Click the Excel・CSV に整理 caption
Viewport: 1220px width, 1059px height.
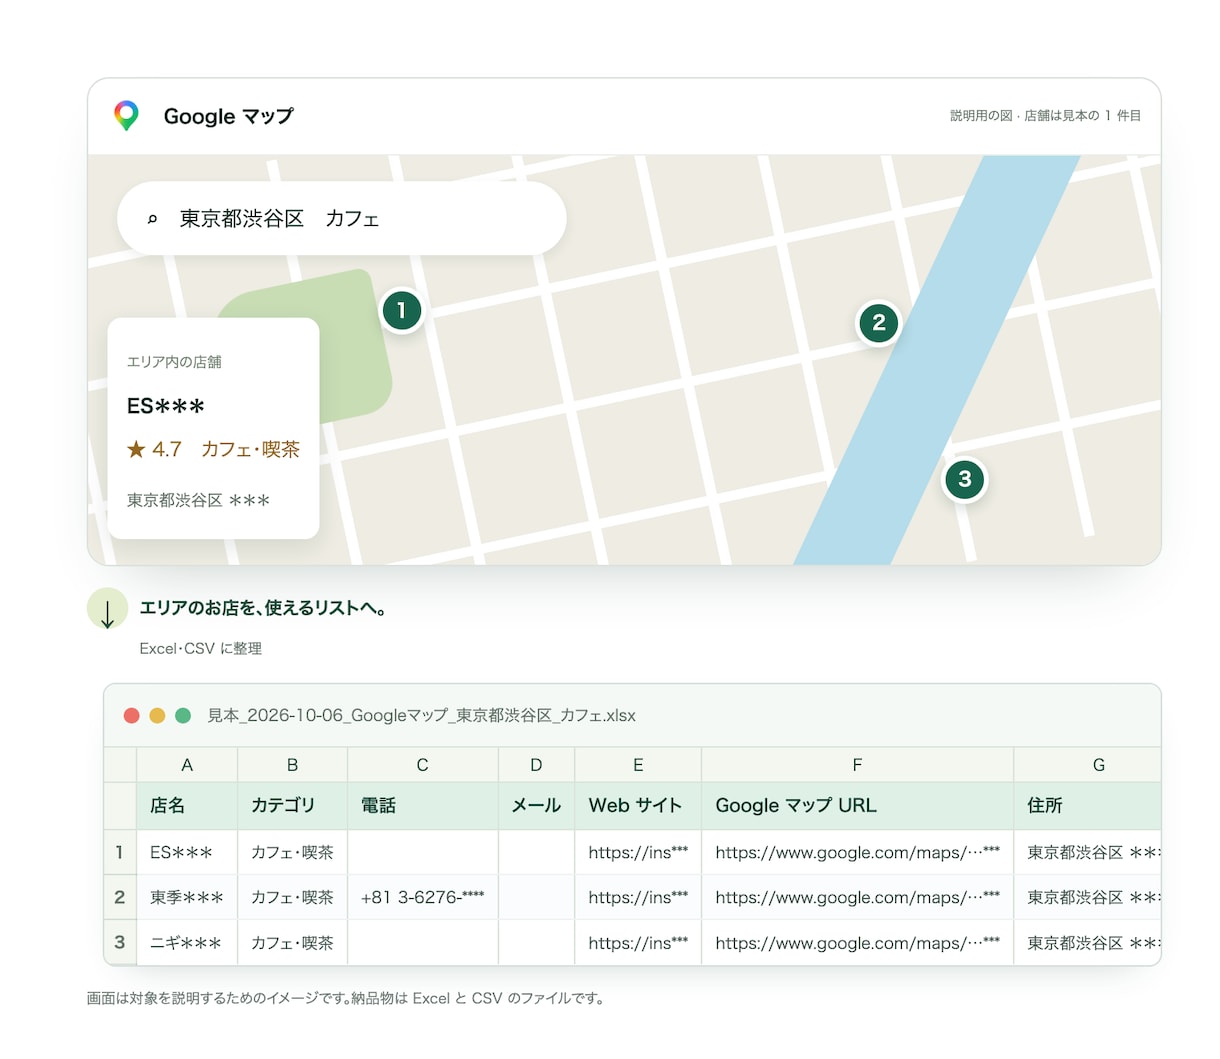click(x=200, y=648)
